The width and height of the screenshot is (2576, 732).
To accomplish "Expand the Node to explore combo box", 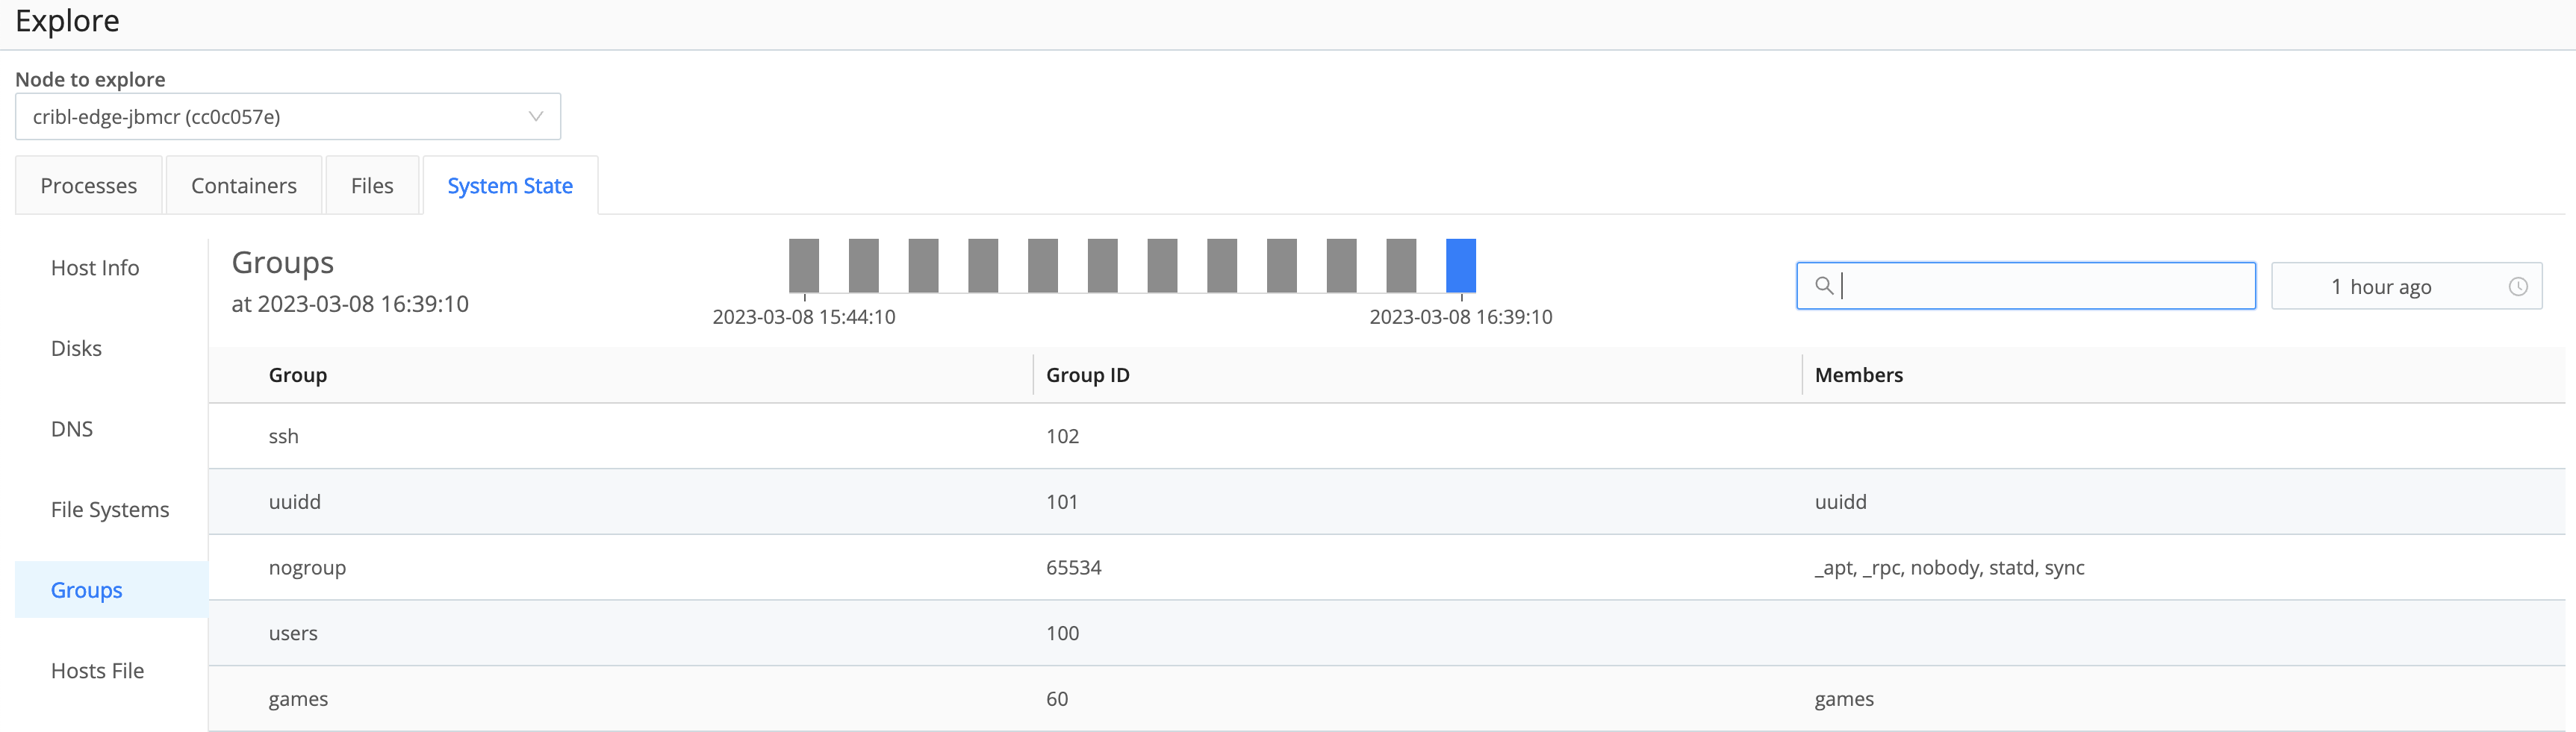I will click(287, 115).
